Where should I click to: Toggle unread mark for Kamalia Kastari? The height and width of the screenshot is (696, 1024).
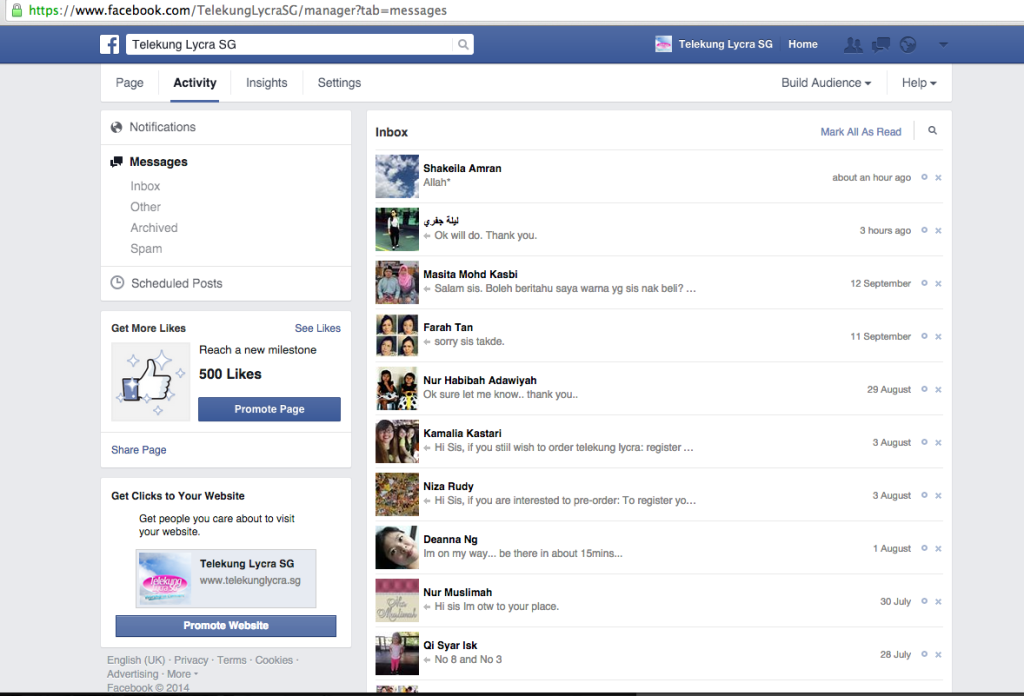coord(924,442)
